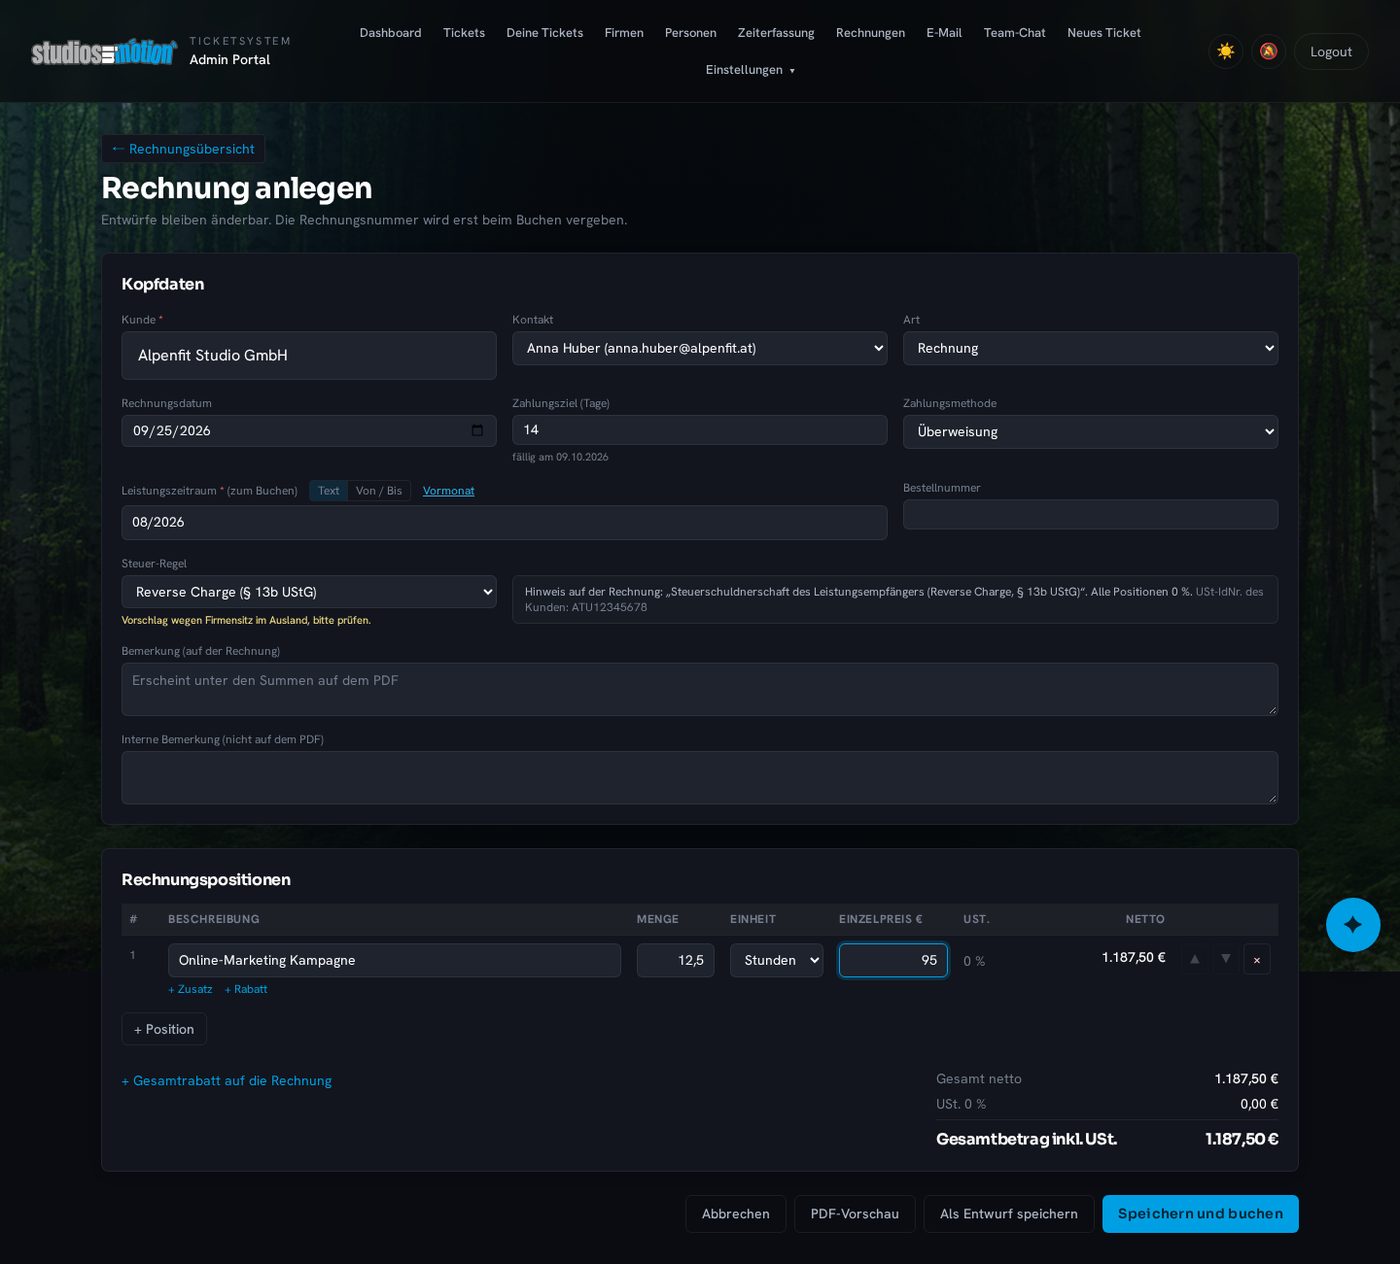Click the Zahlungsziel (Tage) field
The image size is (1400, 1264).
pyautogui.click(x=700, y=430)
